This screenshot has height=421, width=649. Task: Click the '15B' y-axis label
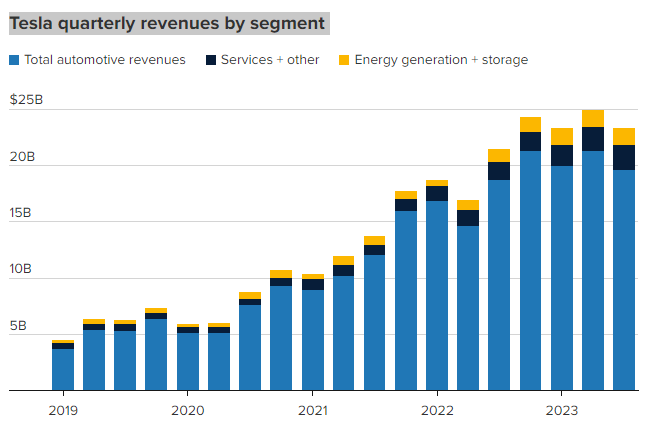tap(20, 213)
